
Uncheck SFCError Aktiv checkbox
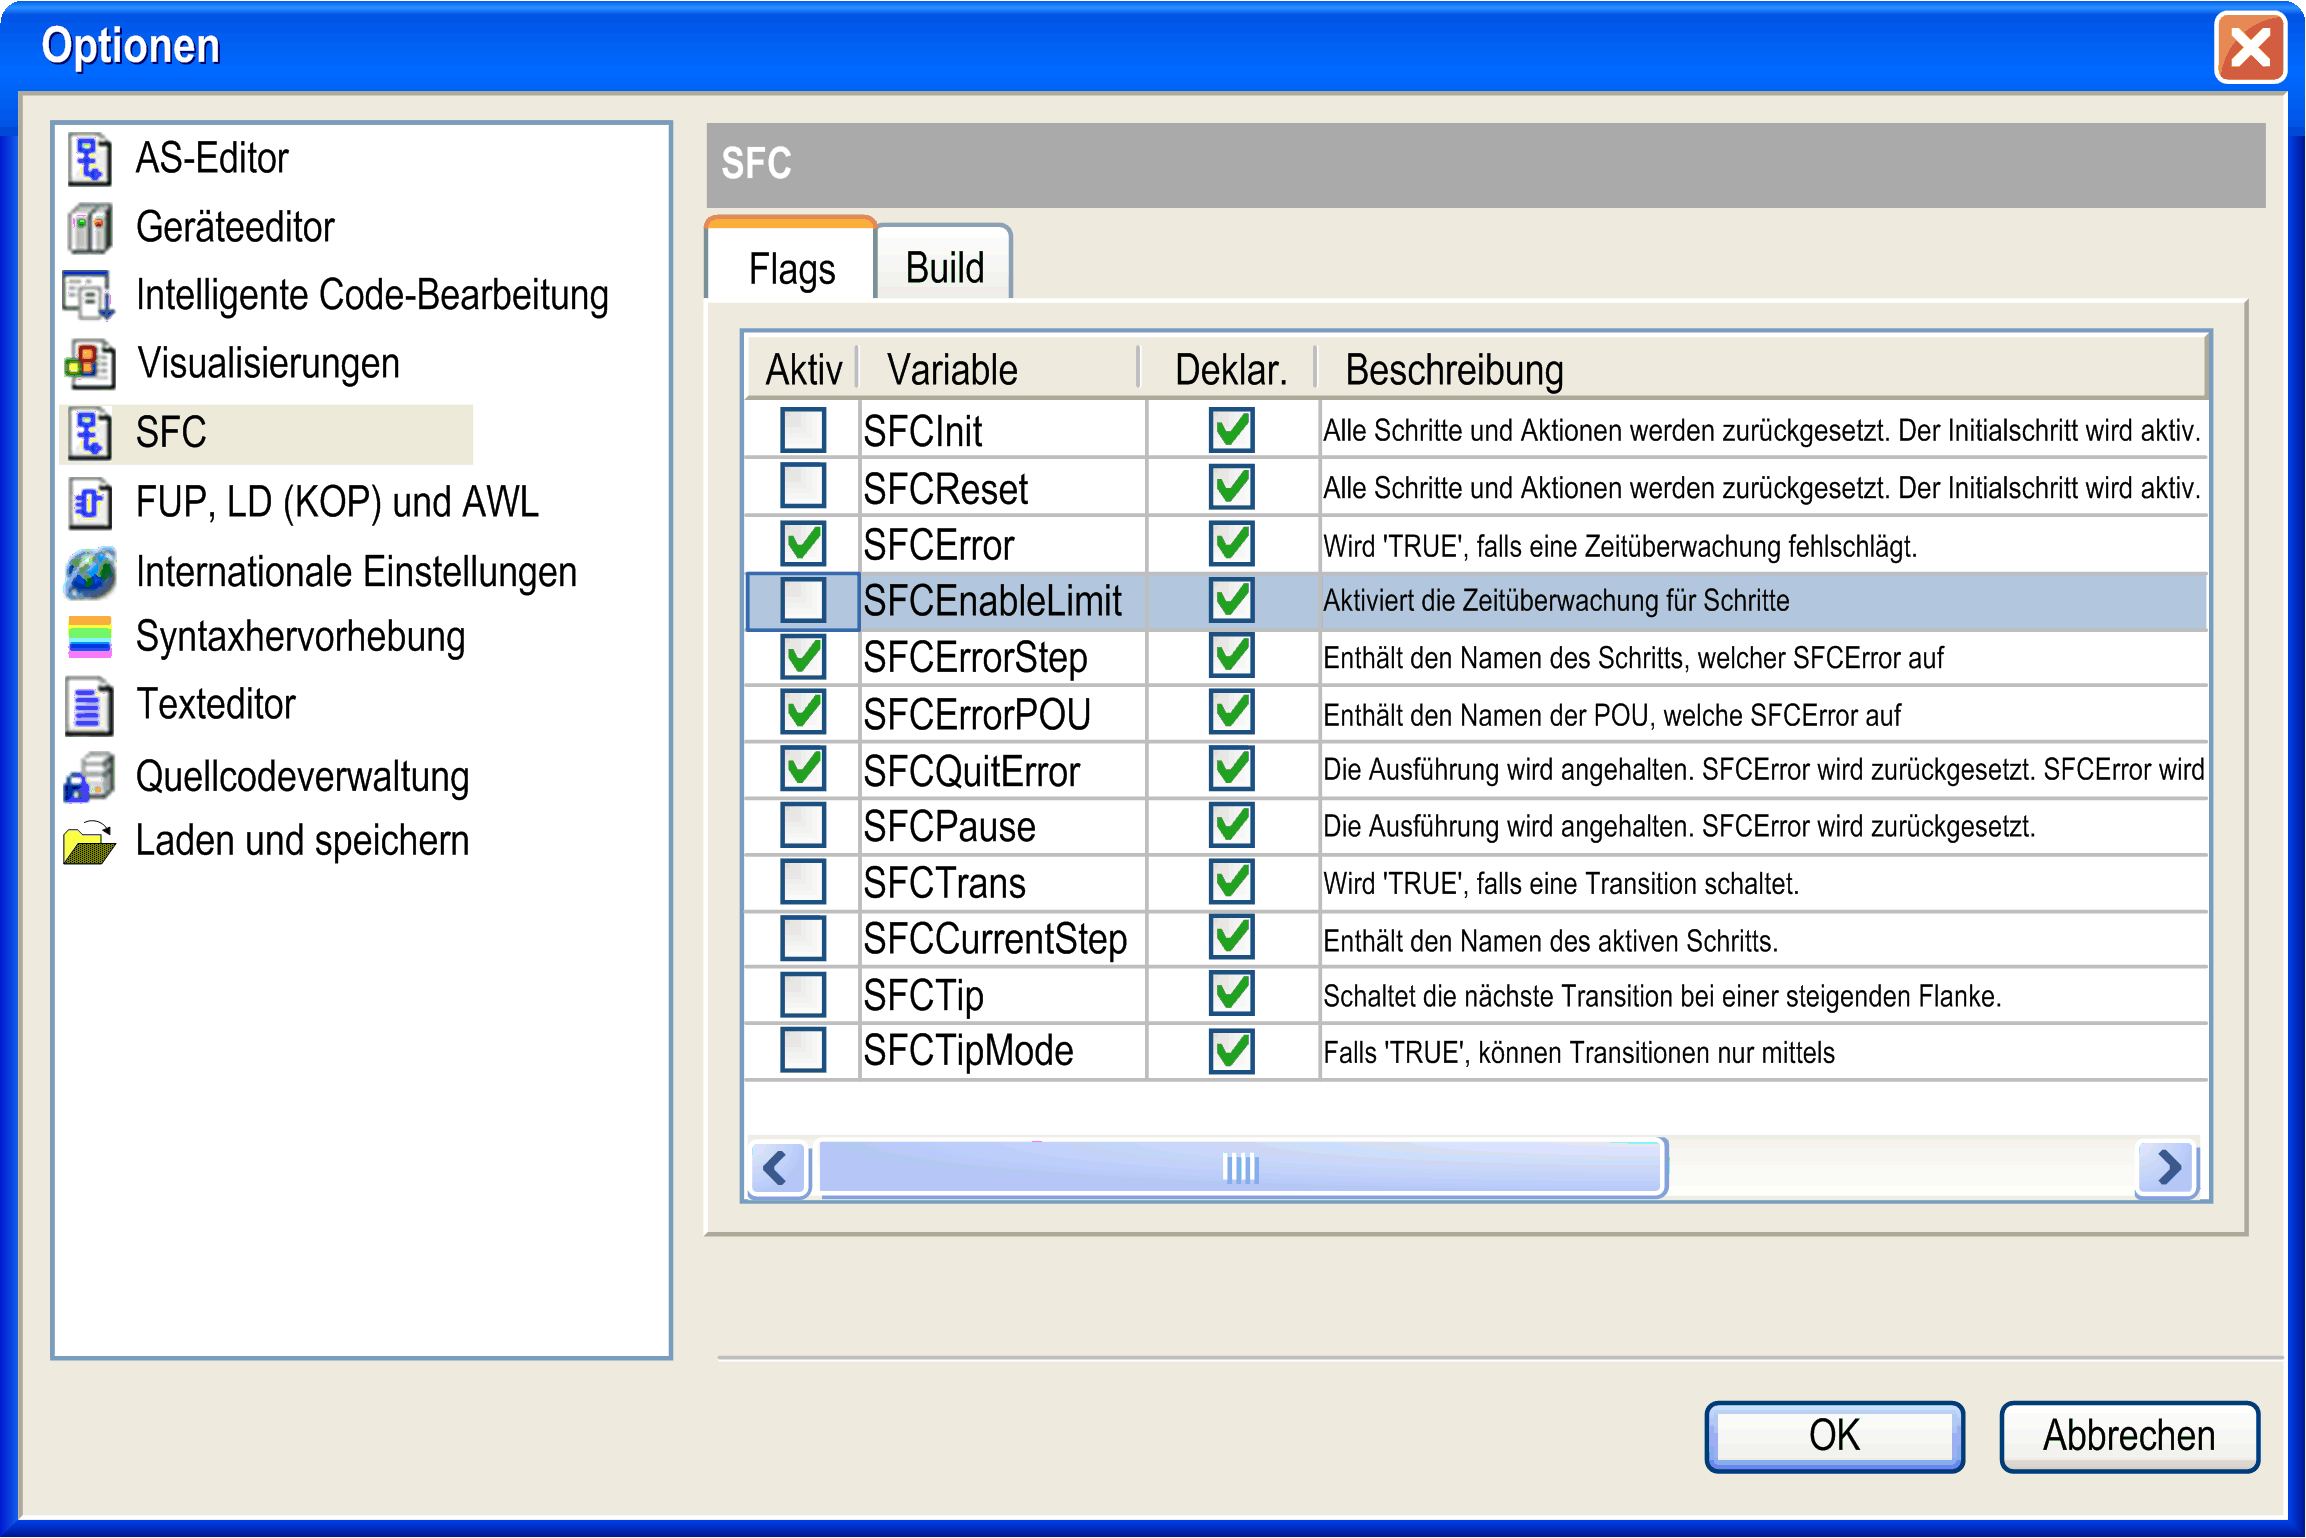[x=803, y=545]
